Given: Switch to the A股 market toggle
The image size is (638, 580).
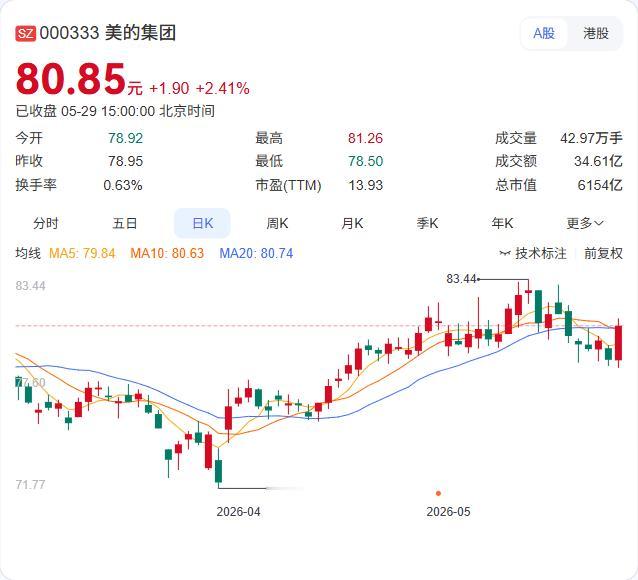Looking at the screenshot, I should click(544, 33).
